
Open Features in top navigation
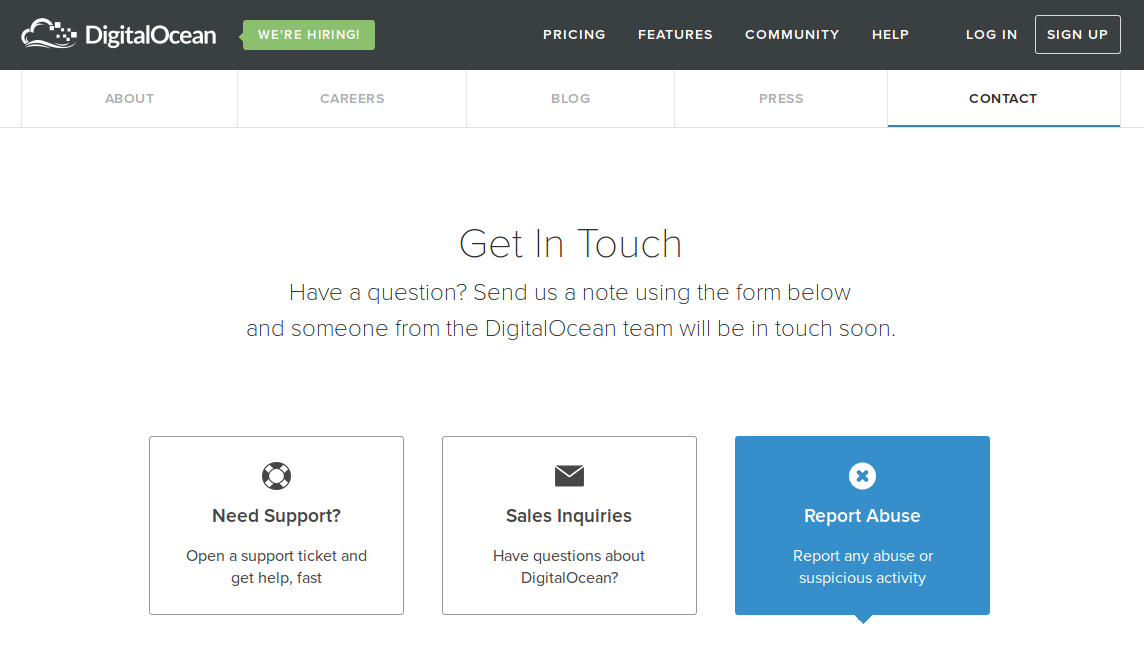(x=675, y=34)
